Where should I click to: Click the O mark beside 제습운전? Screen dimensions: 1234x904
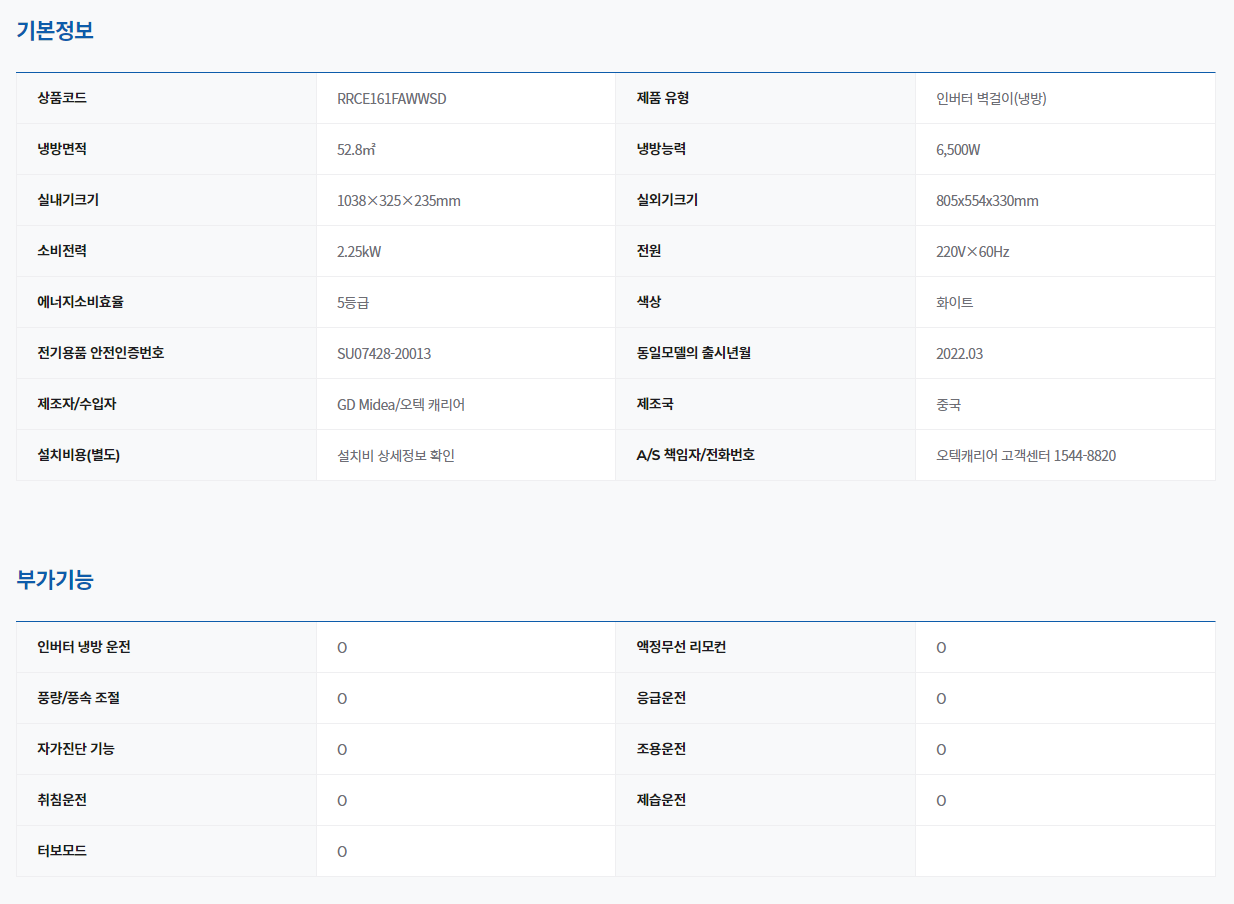point(941,801)
